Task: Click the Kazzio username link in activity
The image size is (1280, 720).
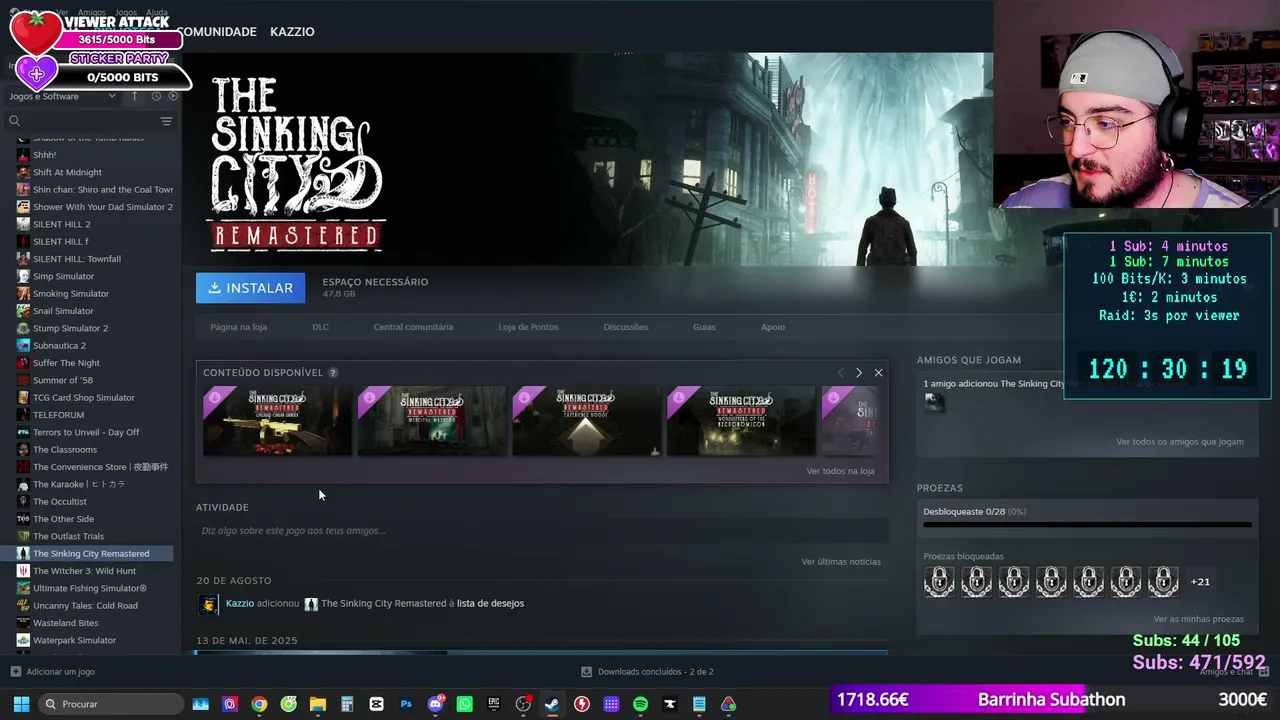Action: pyautogui.click(x=240, y=604)
